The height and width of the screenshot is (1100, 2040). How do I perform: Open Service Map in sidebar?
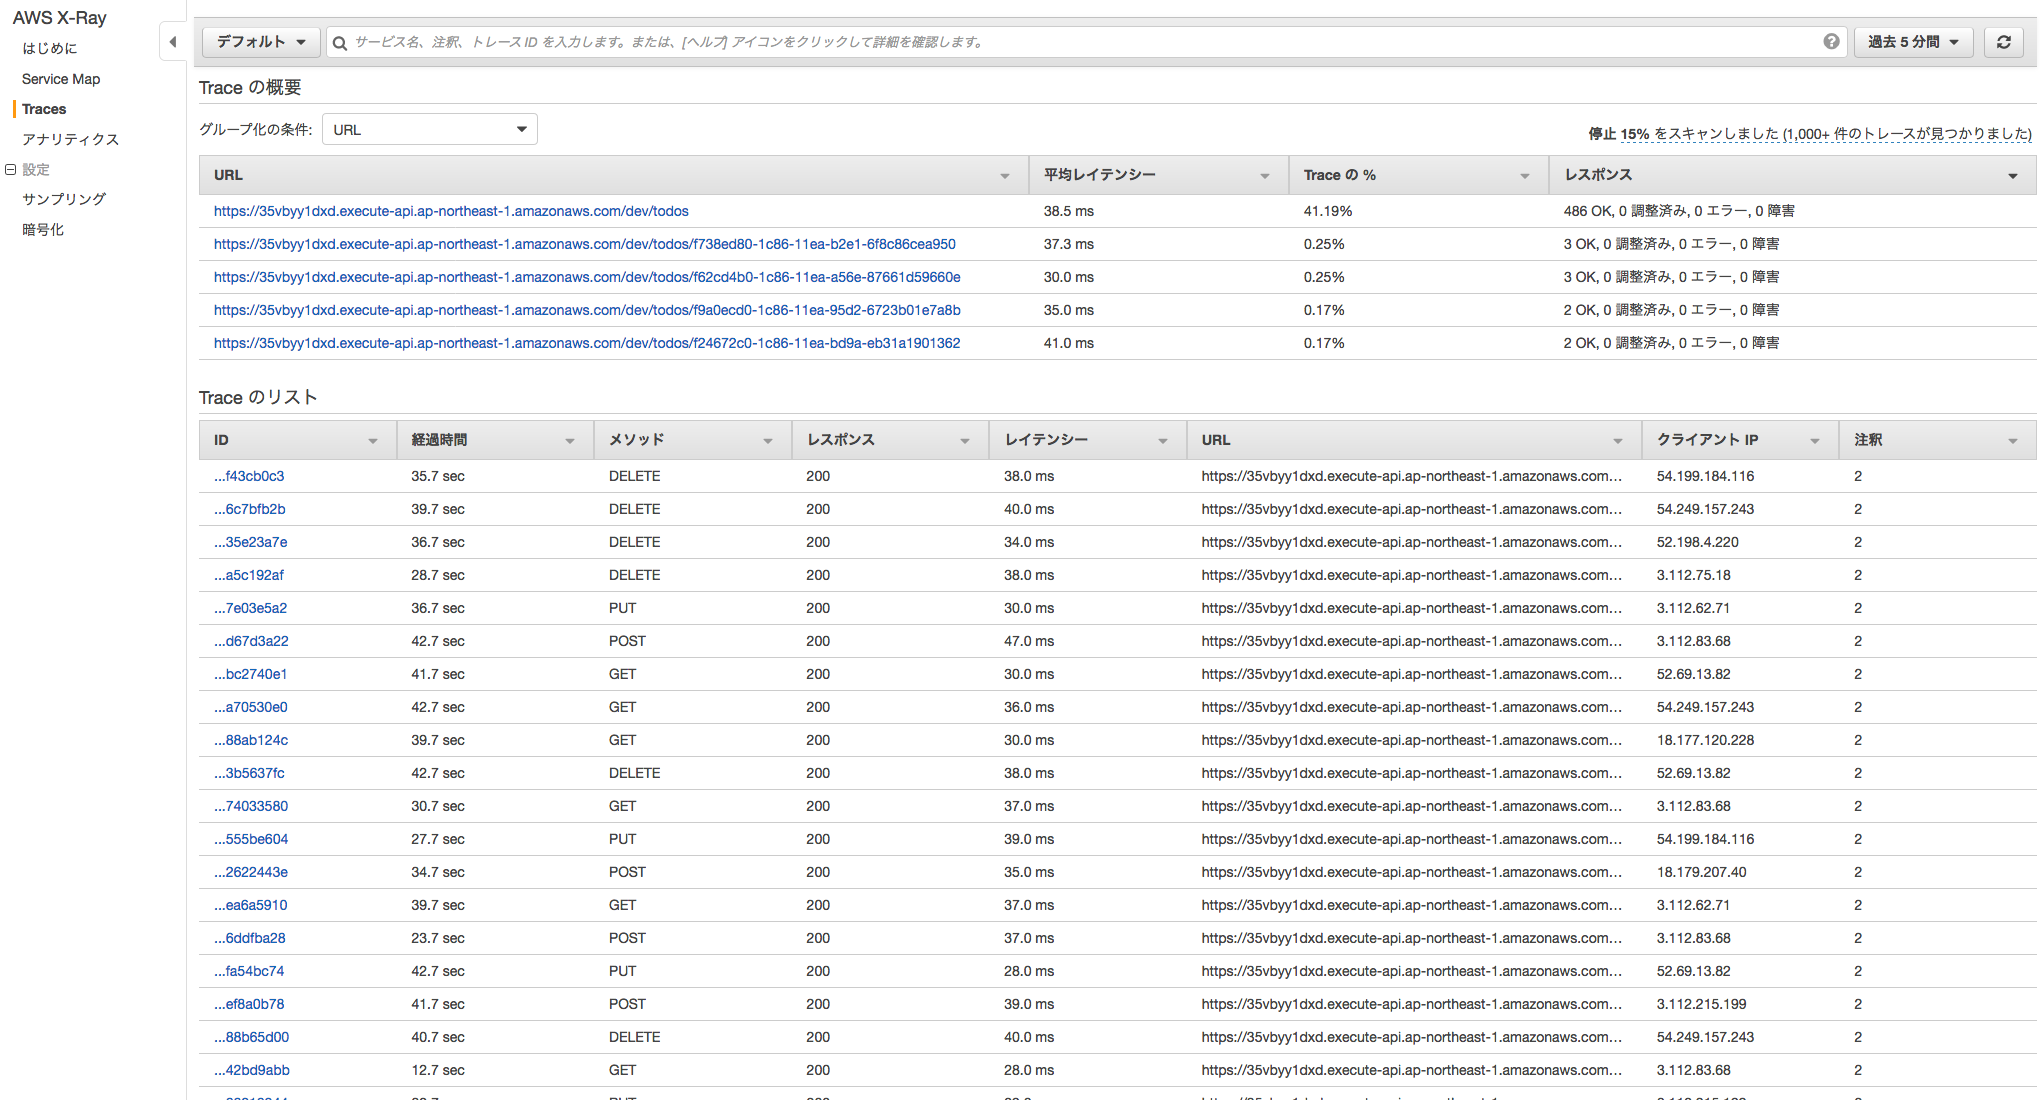(61, 79)
